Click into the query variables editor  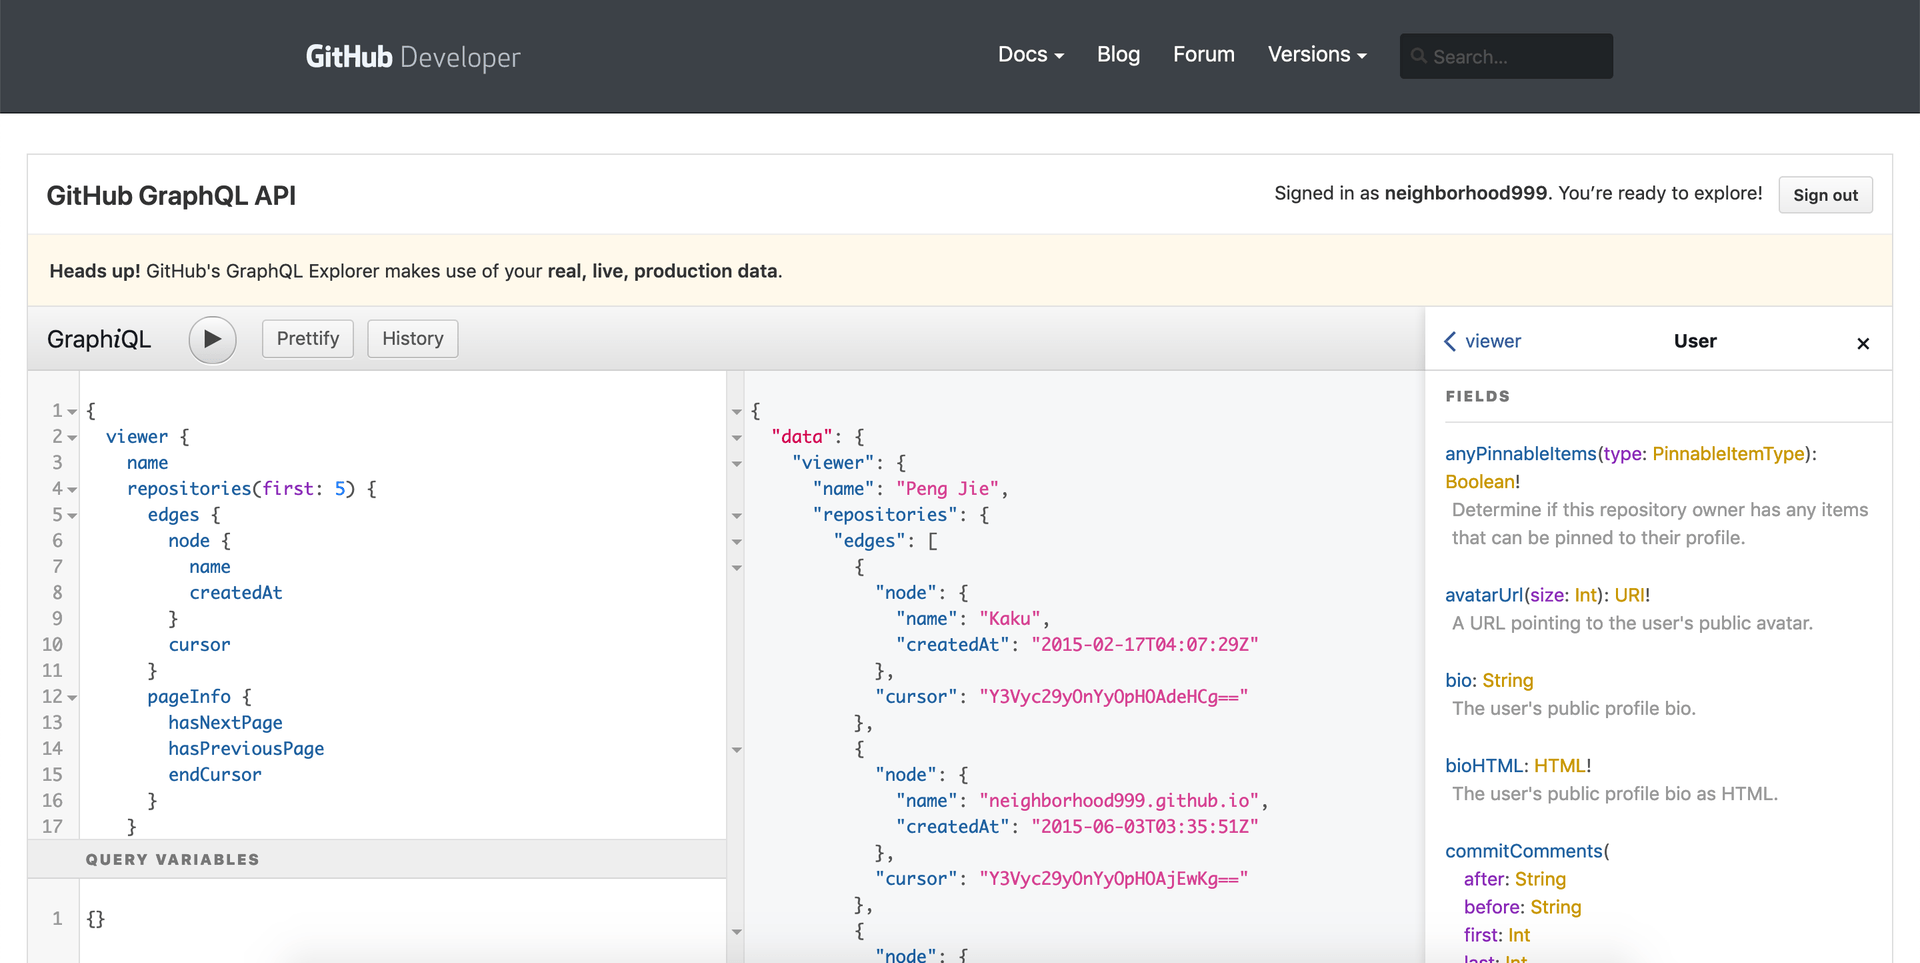(402, 919)
